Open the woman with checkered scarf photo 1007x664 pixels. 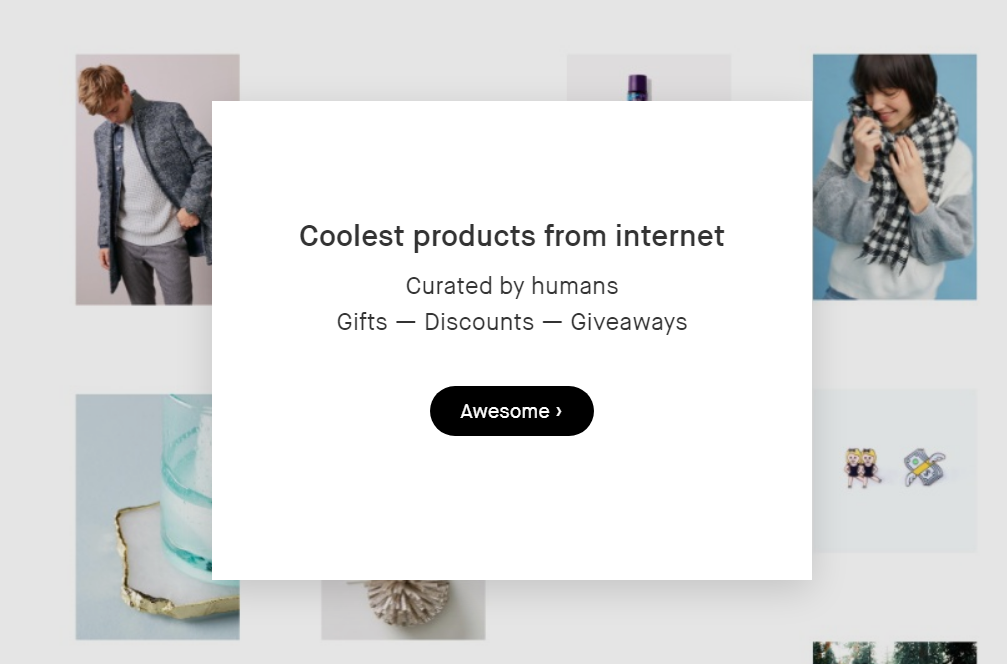895,177
